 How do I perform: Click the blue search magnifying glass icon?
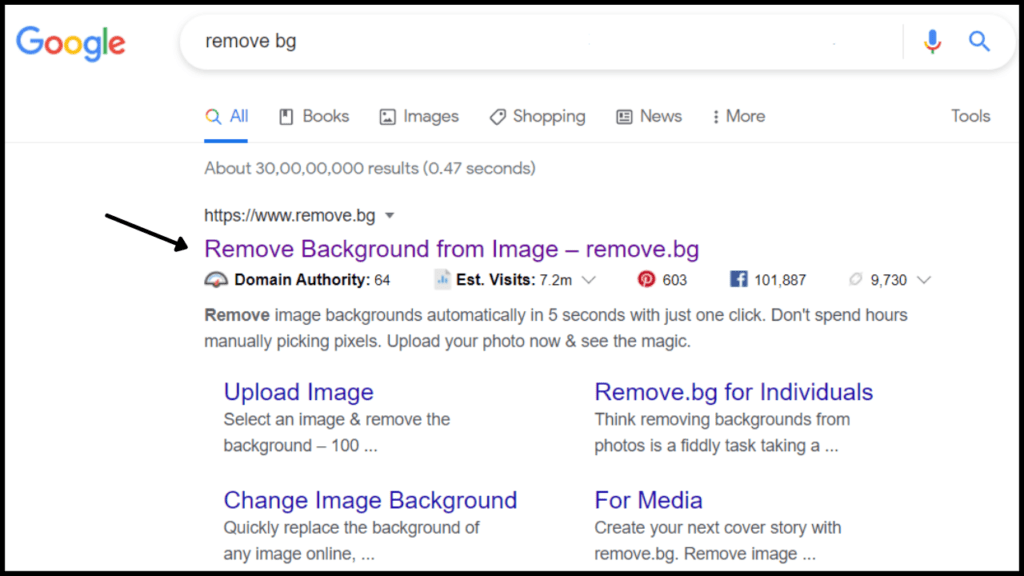(979, 41)
